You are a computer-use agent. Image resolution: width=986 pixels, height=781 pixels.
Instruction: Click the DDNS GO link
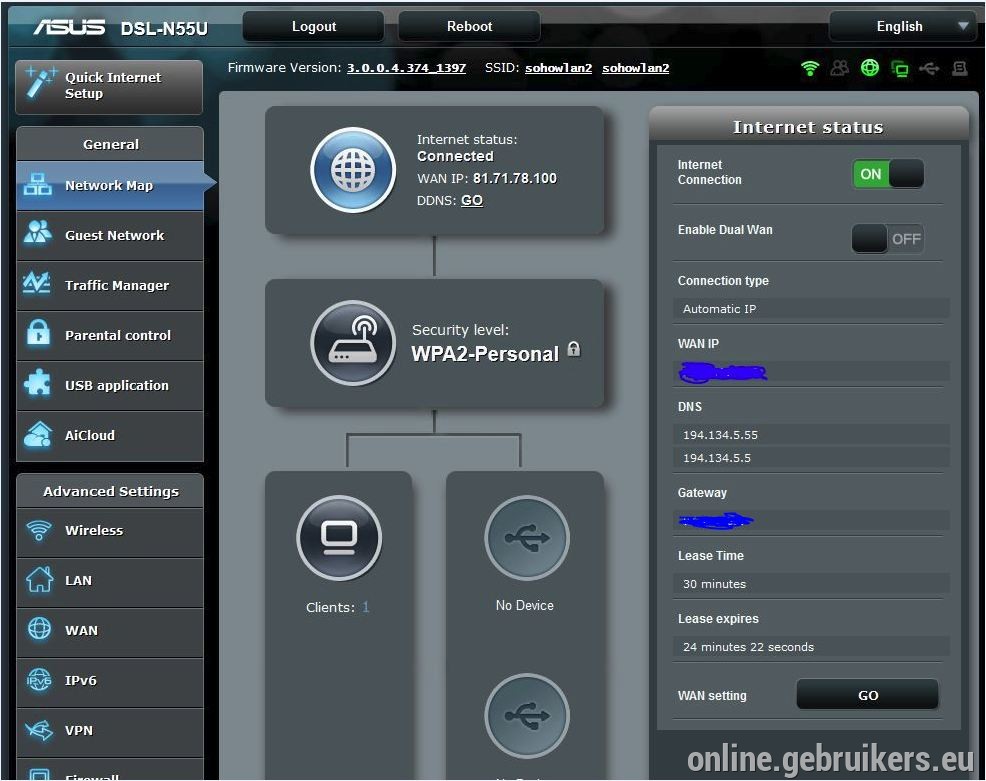472,200
